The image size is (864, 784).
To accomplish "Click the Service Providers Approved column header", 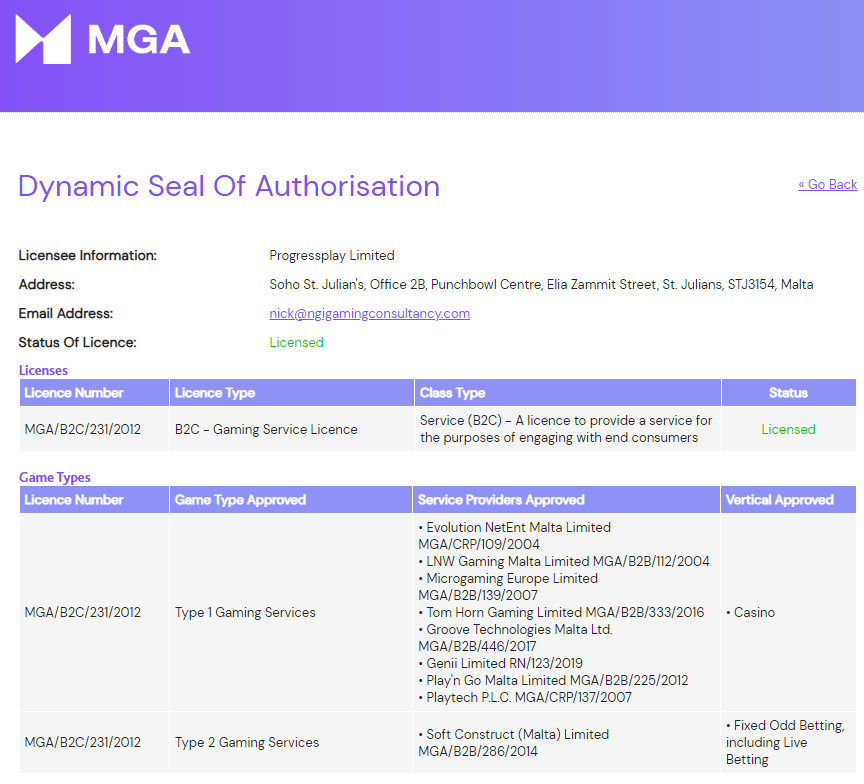I will (x=566, y=500).
